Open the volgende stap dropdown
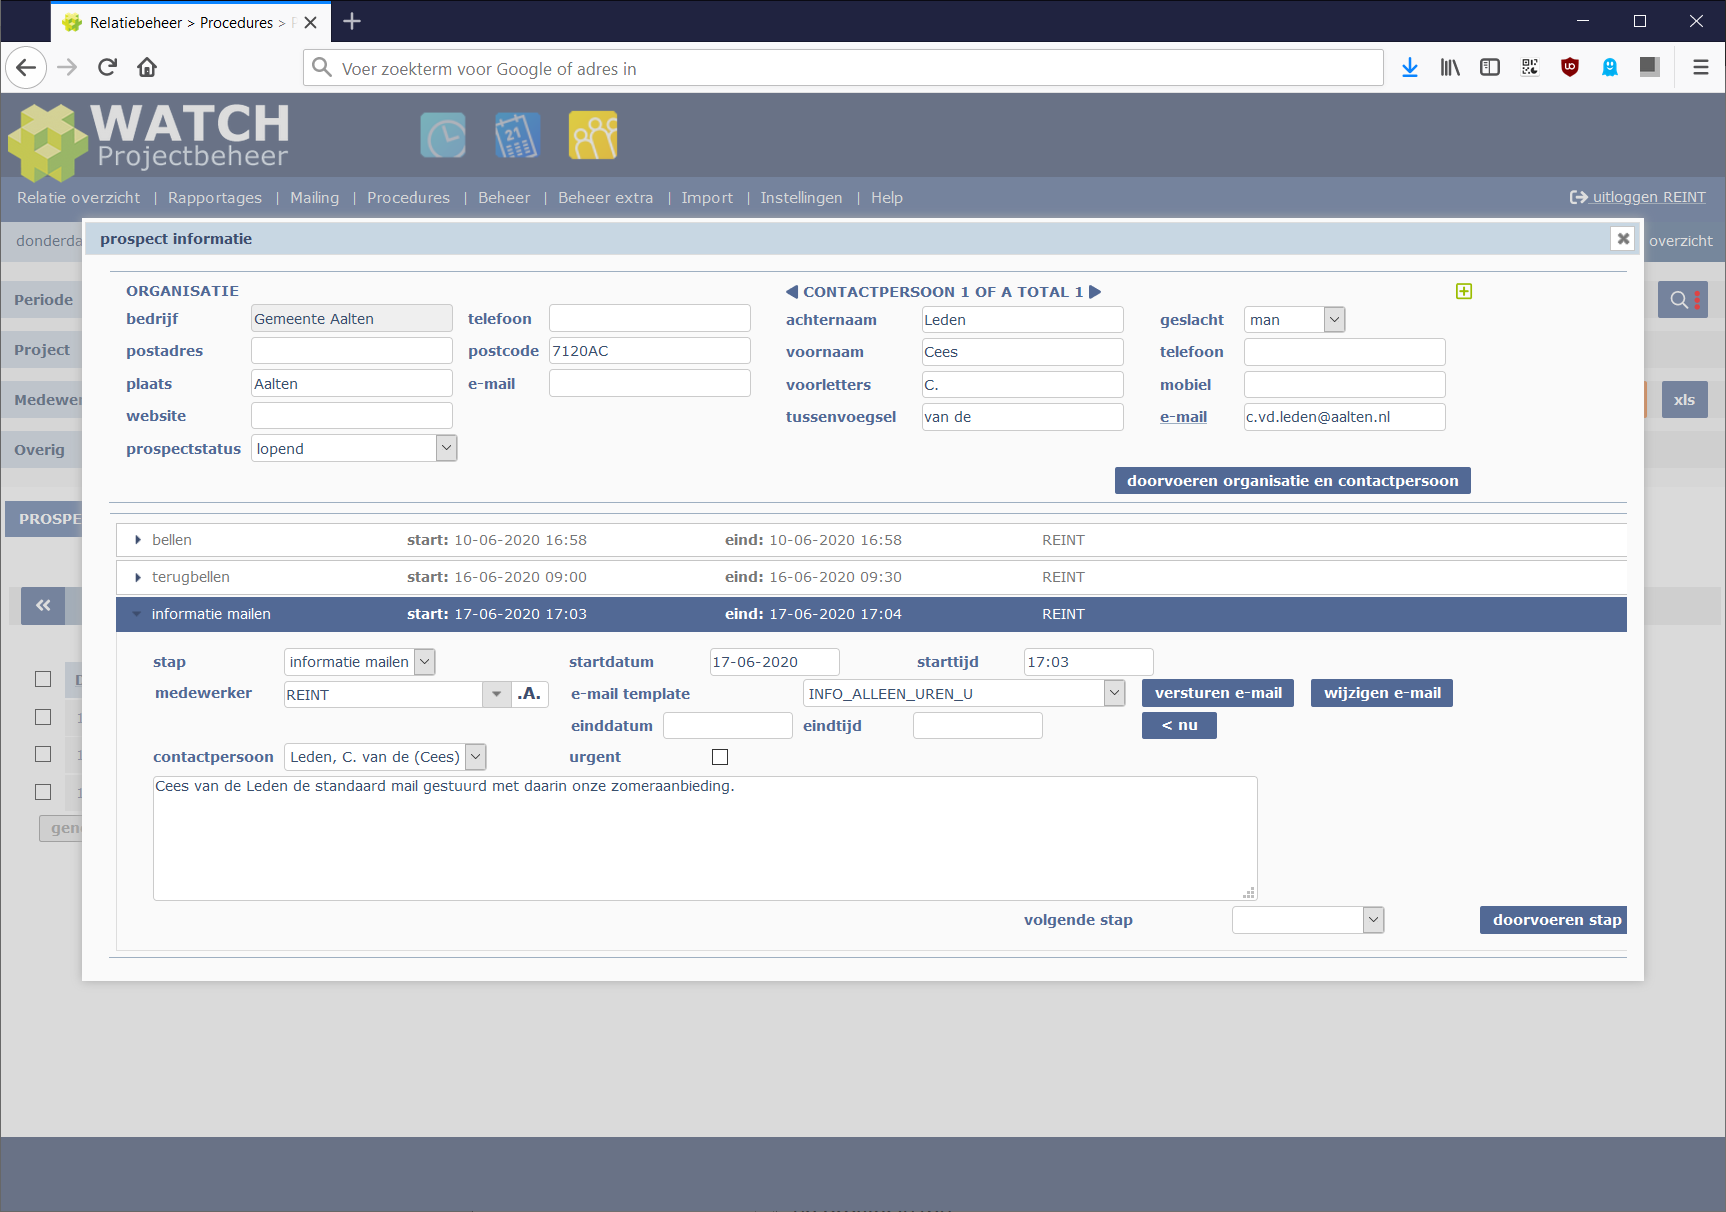Image resolution: width=1726 pixels, height=1212 pixels. (1308, 920)
